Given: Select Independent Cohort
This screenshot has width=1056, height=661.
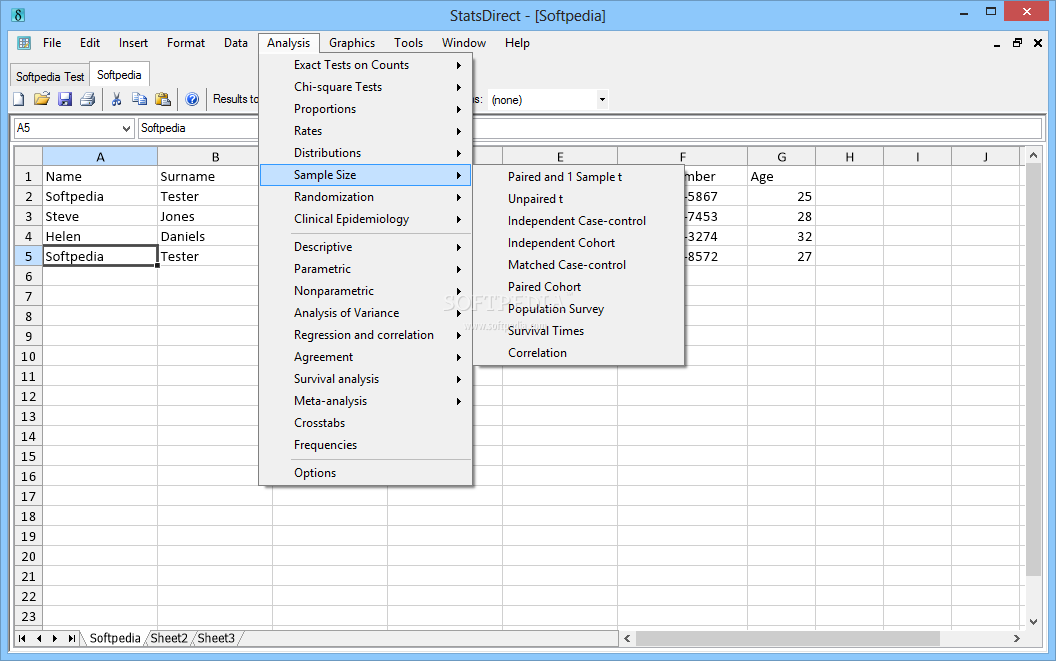Looking at the screenshot, I should click(x=579, y=243).
